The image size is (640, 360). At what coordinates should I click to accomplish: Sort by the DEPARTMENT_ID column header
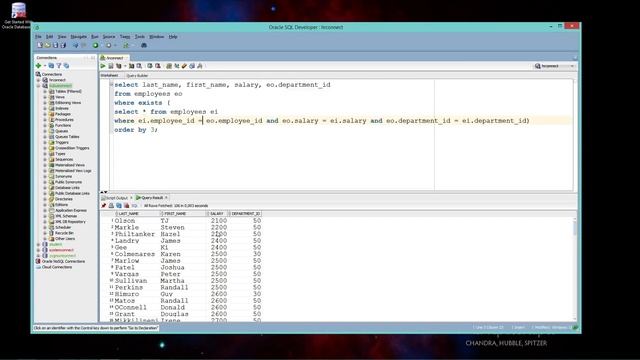click(245, 214)
